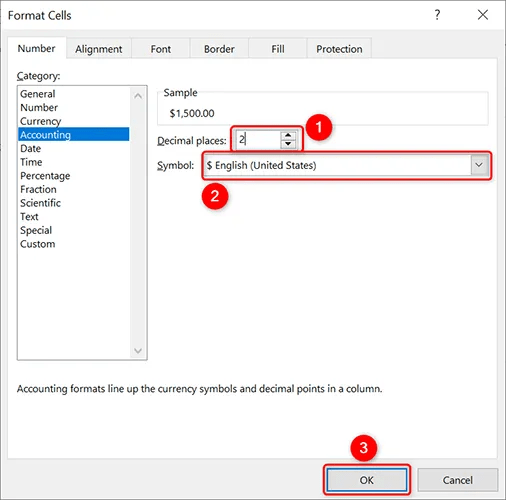Click the $ English (United States) symbol box
The image size is (506, 500).
338,165
